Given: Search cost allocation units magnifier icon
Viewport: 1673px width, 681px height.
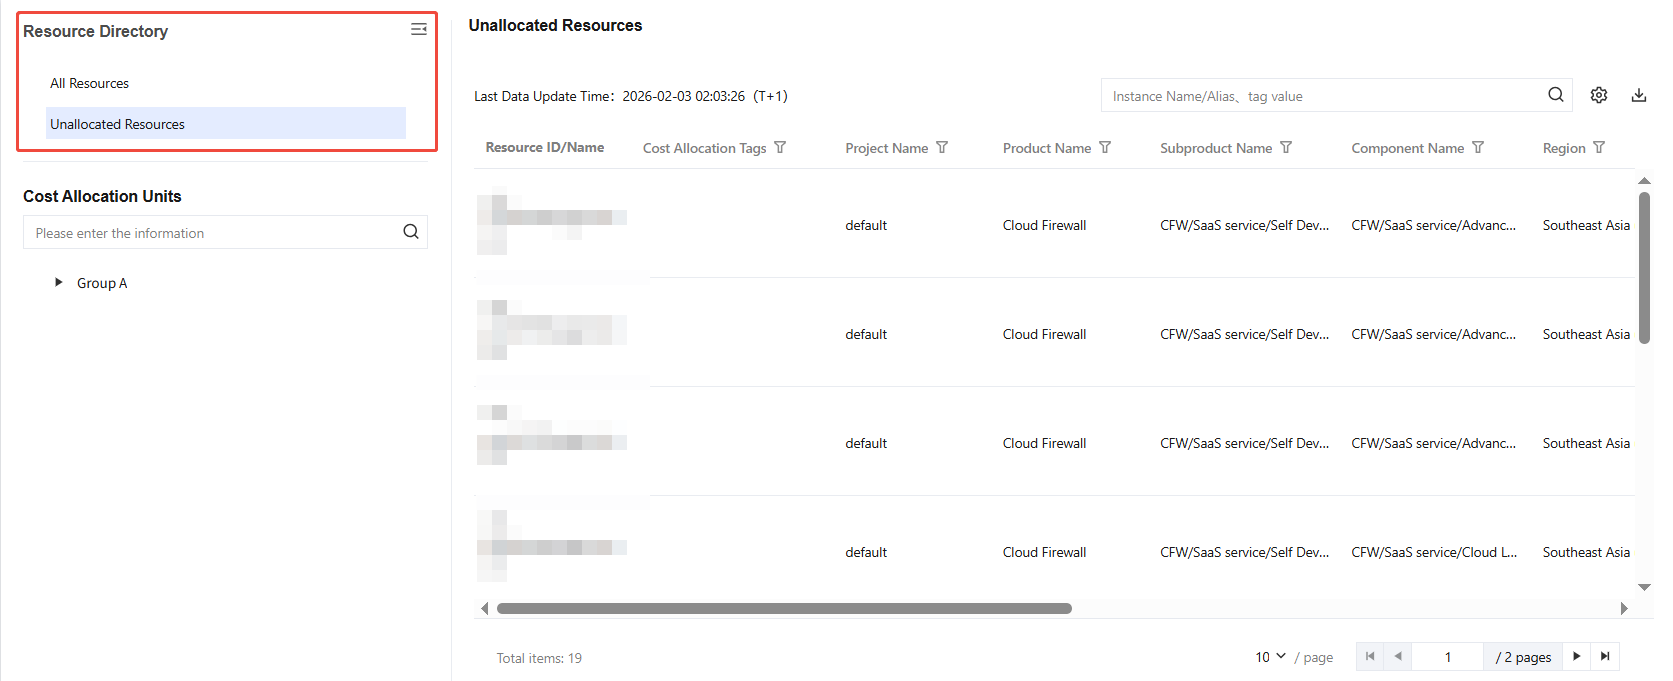Looking at the screenshot, I should point(411,232).
